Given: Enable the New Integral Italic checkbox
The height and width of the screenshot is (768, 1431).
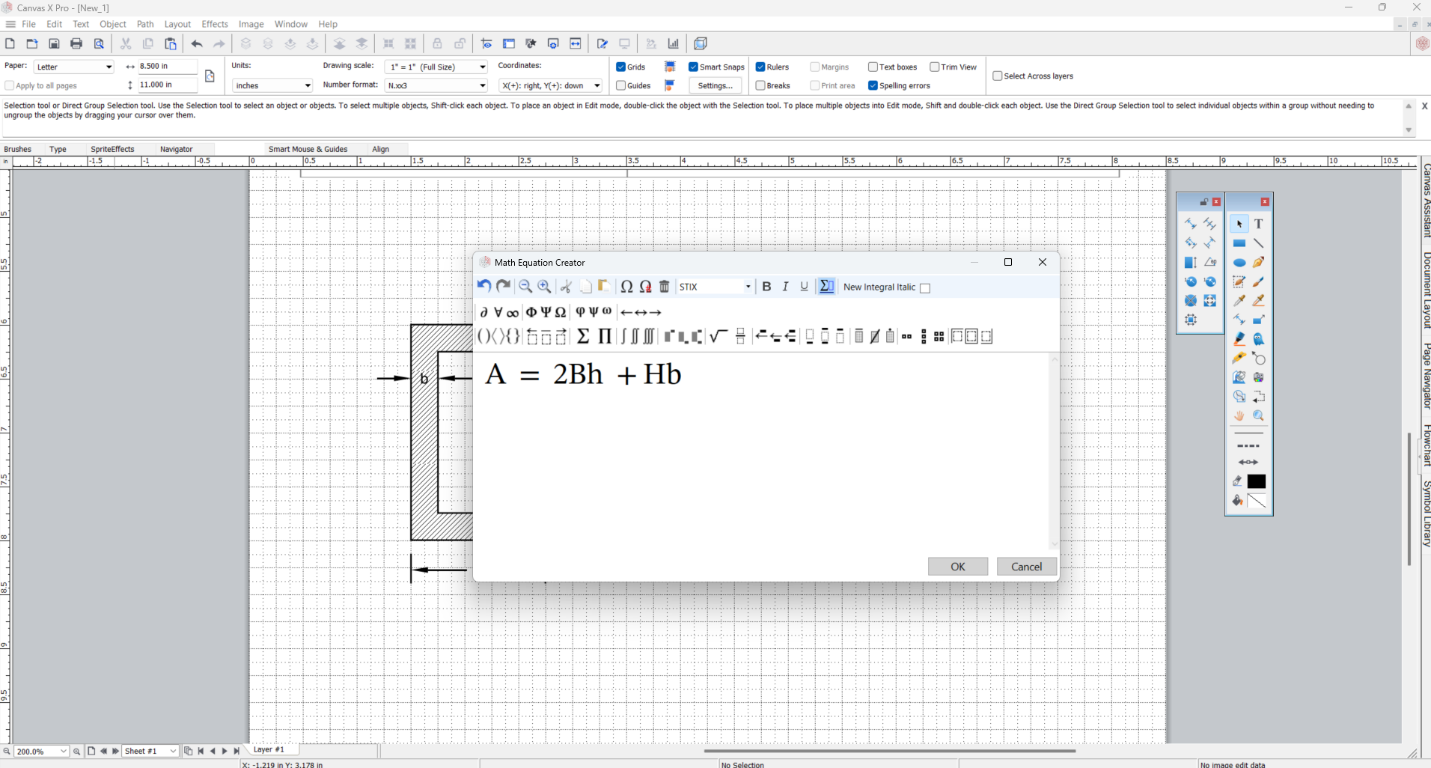Looking at the screenshot, I should 925,287.
